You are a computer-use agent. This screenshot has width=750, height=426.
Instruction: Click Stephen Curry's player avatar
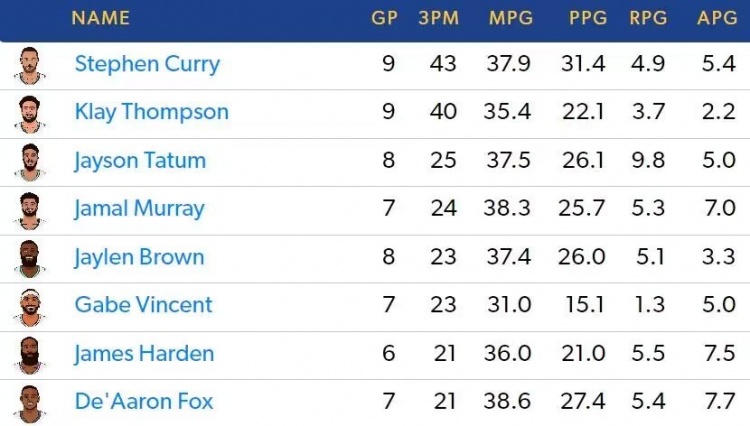(30, 65)
